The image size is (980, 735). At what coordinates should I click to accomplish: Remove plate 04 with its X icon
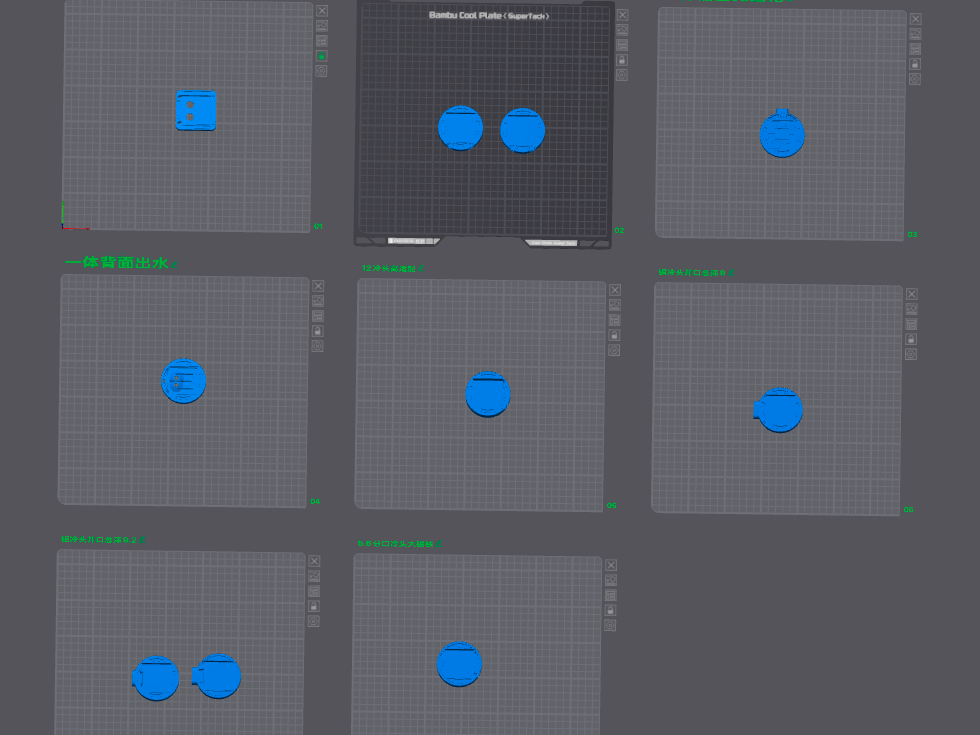click(318, 286)
